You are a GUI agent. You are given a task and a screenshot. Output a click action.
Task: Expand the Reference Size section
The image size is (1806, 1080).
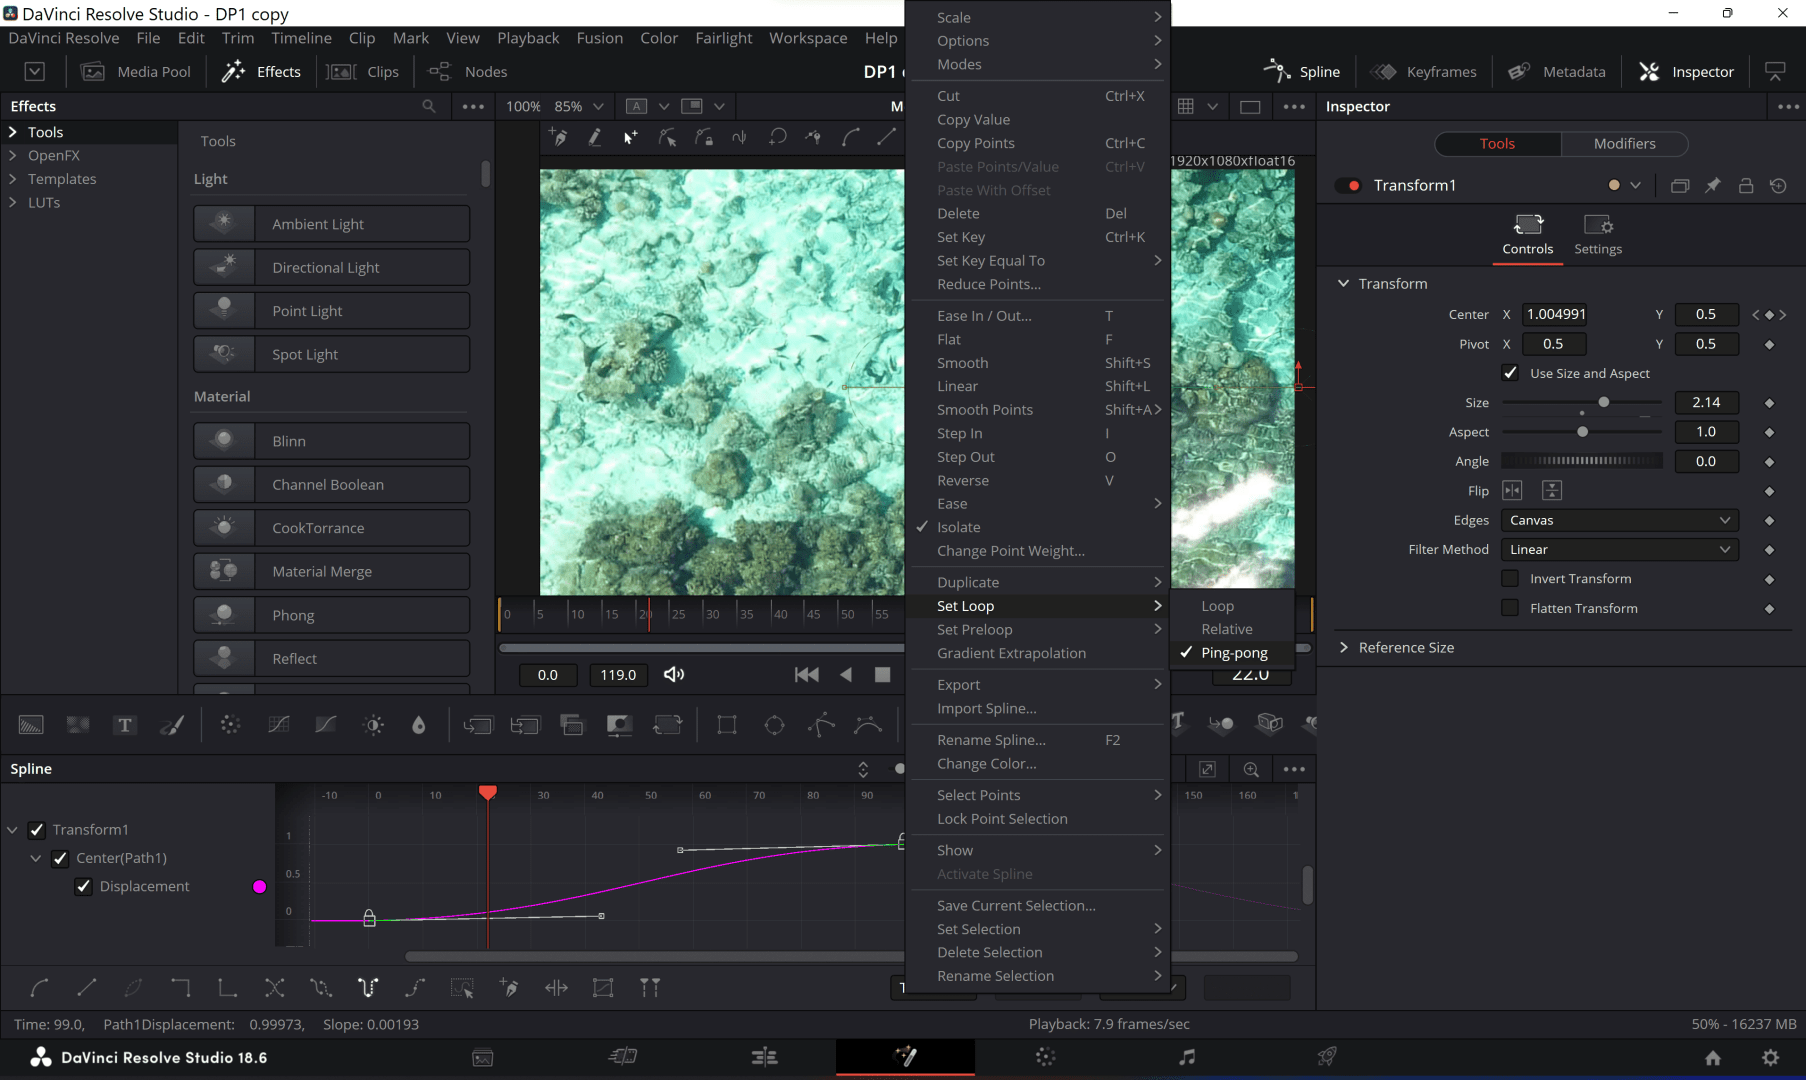click(1344, 648)
